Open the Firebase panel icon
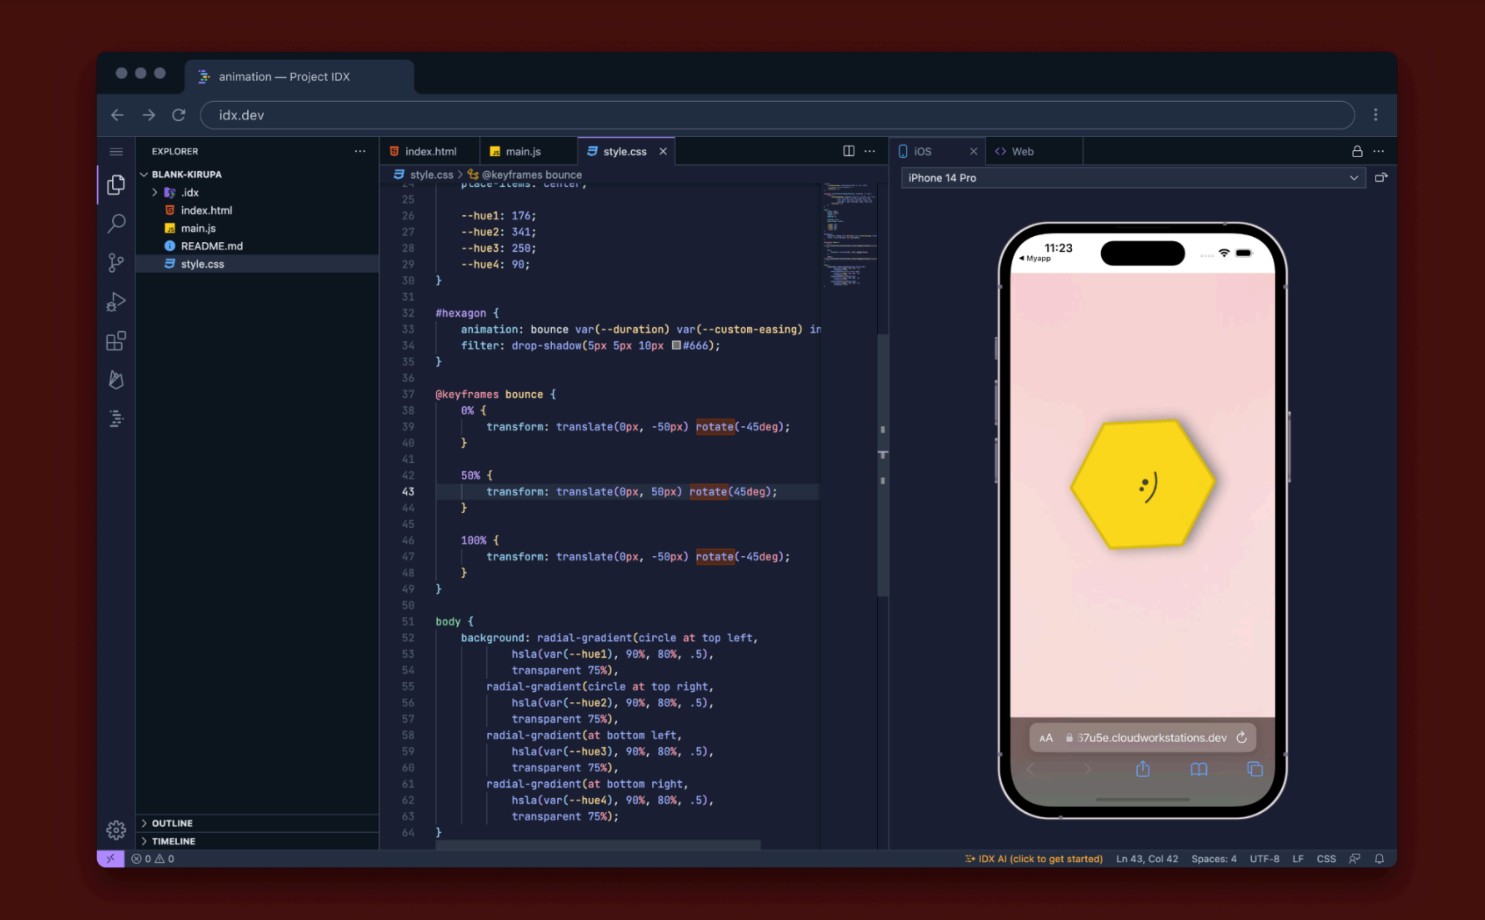This screenshot has width=1485, height=920. tap(116, 379)
